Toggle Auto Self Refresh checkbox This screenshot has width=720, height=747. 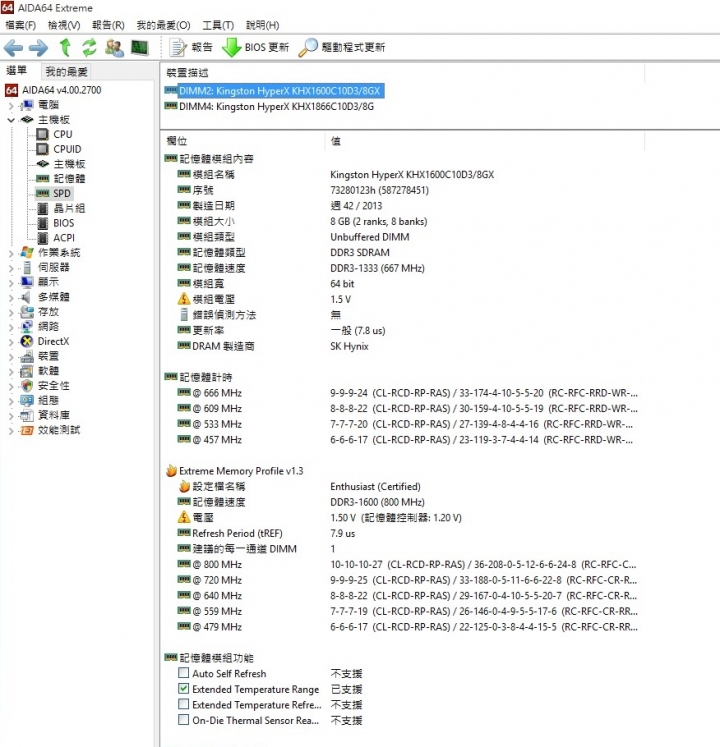[183, 673]
